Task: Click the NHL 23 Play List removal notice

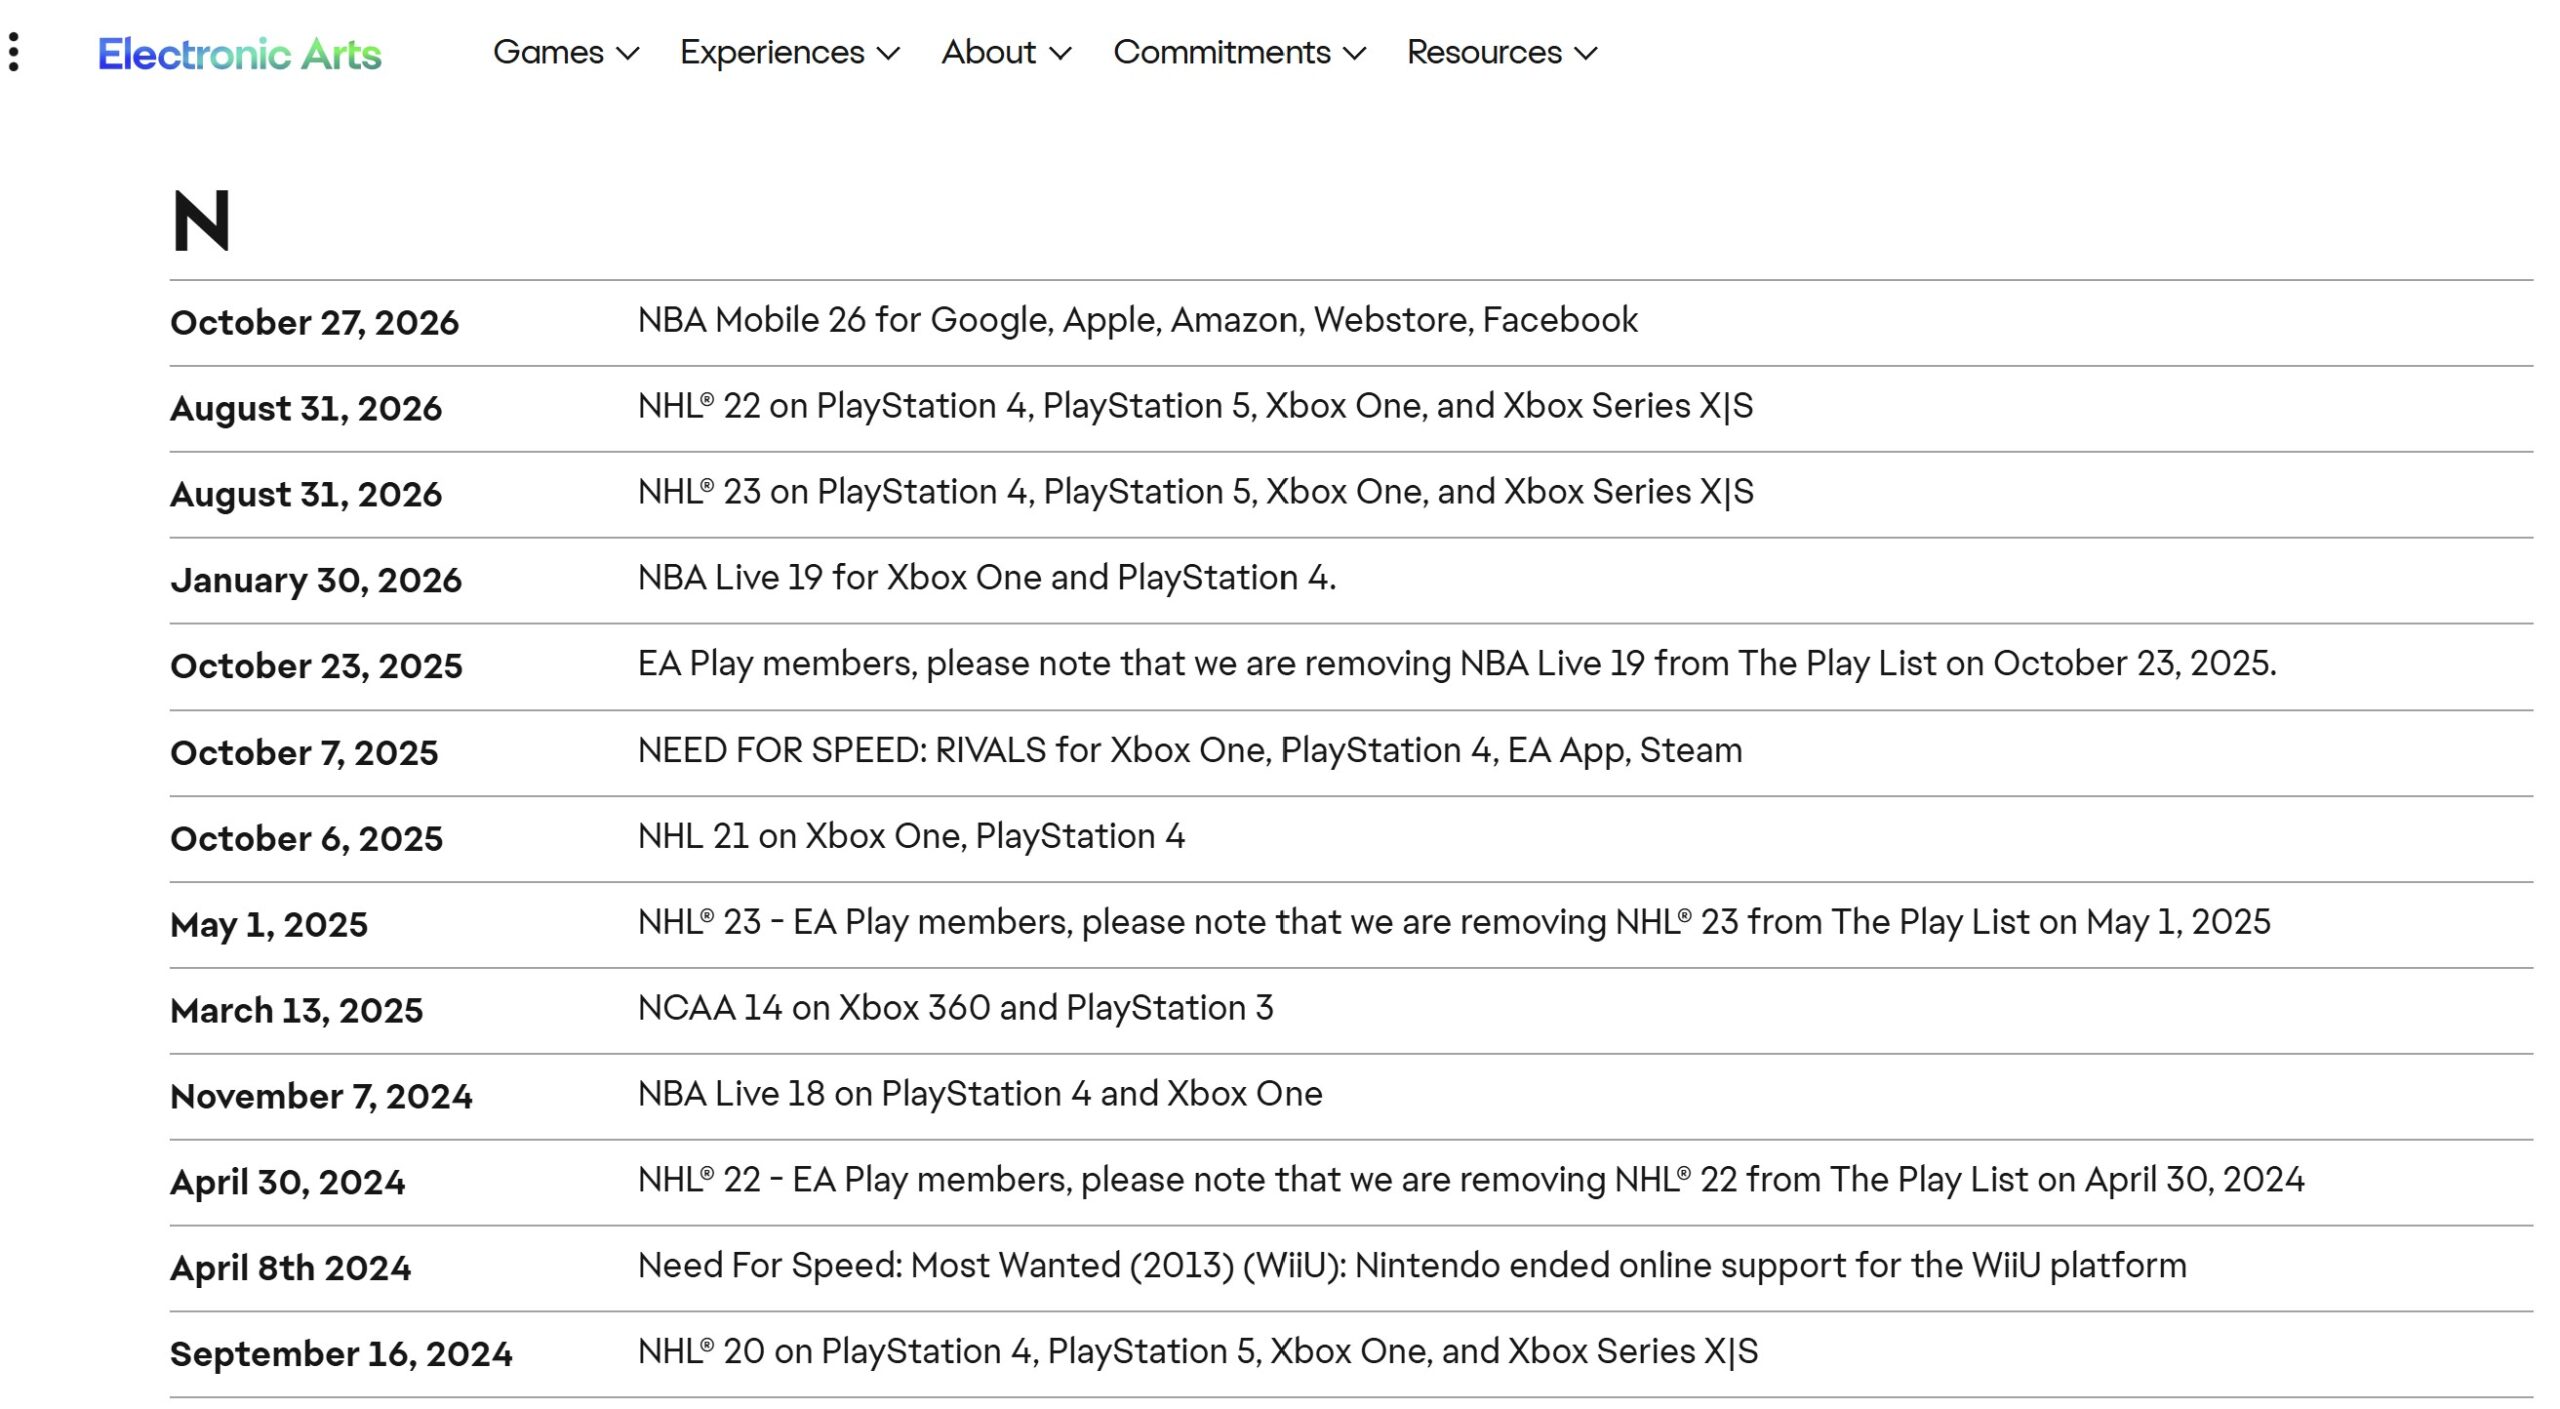Action: 1454,922
